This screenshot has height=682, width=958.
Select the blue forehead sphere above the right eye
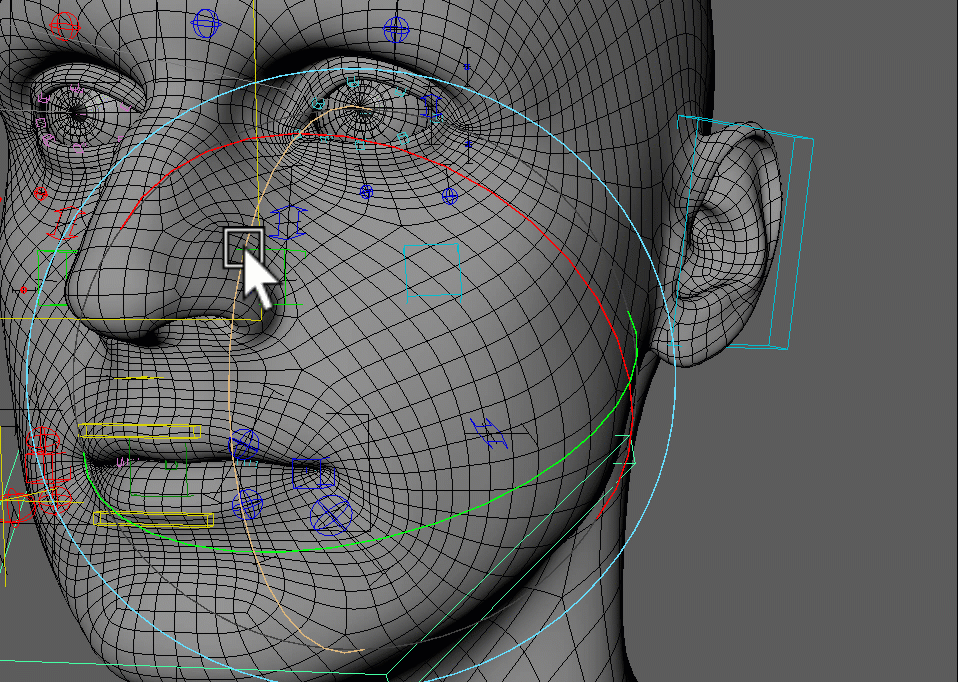(x=396, y=29)
